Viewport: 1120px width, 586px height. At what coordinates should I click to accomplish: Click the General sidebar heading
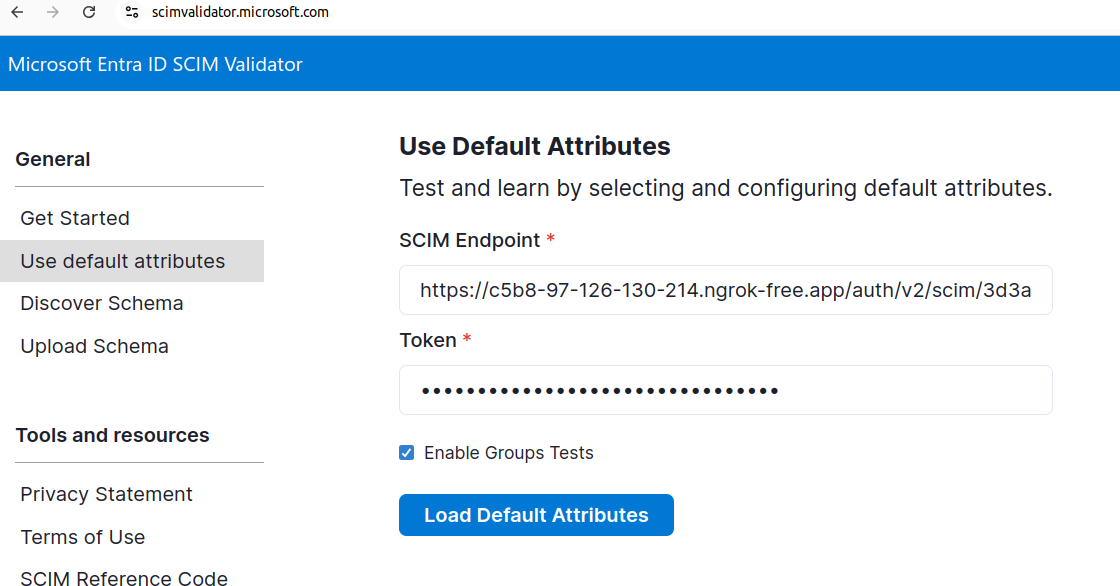pos(53,159)
